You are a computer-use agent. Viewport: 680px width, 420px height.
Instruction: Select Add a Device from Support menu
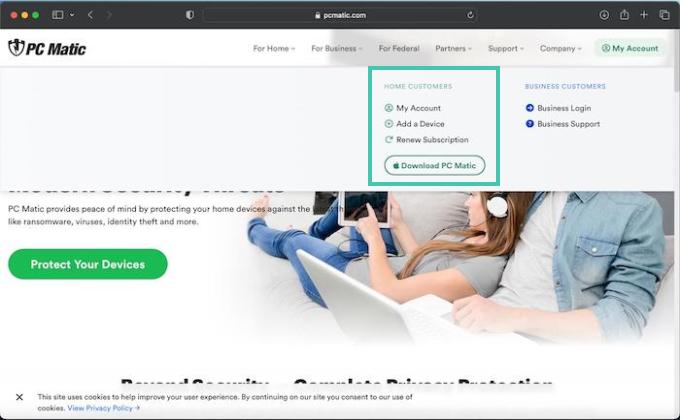point(420,124)
